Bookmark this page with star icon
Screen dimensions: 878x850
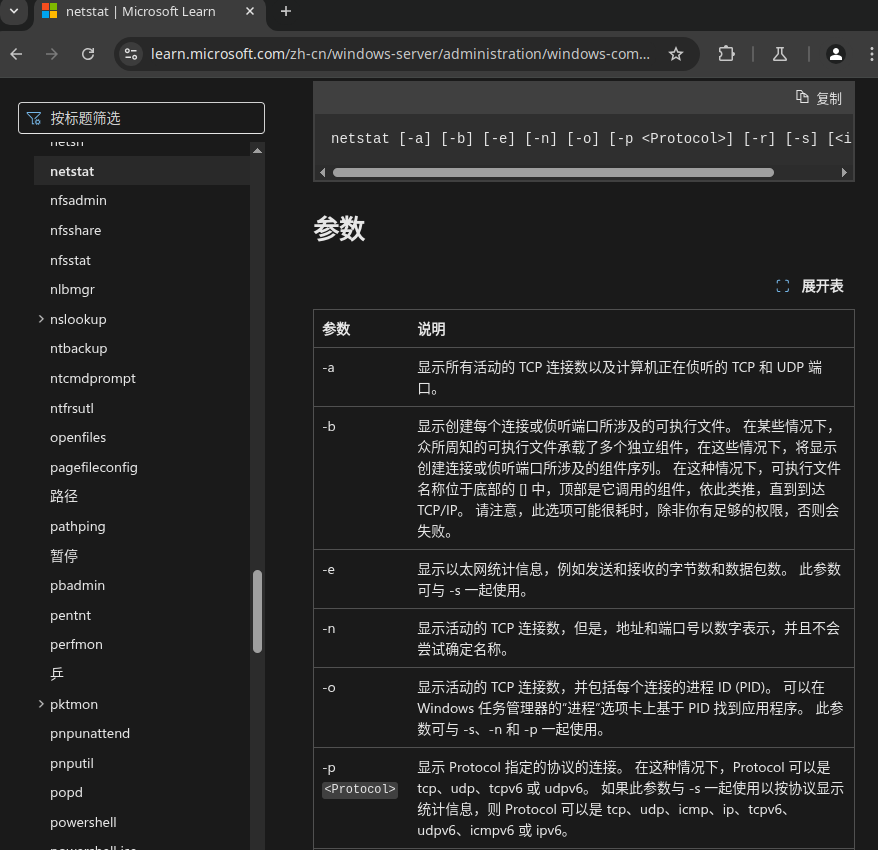[x=676, y=54]
